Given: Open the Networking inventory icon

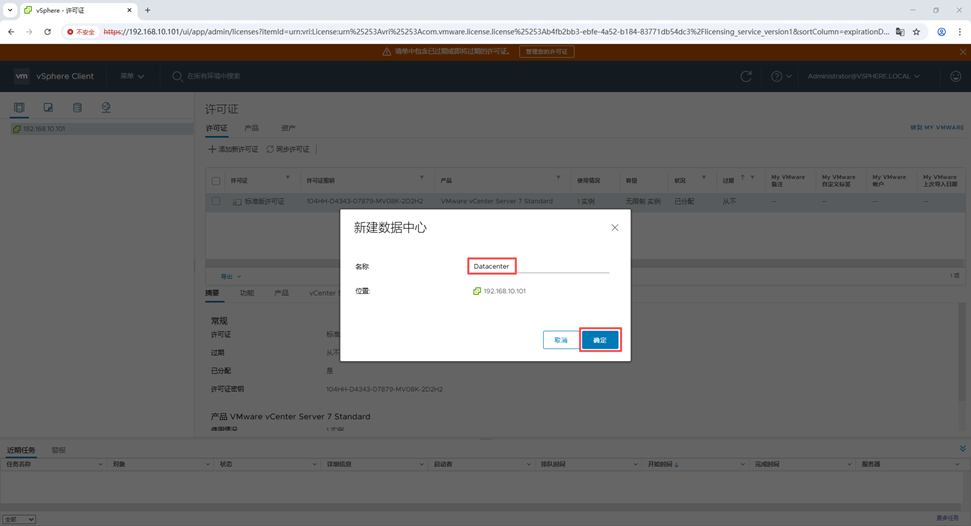Looking at the screenshot, I should (106, 107).
